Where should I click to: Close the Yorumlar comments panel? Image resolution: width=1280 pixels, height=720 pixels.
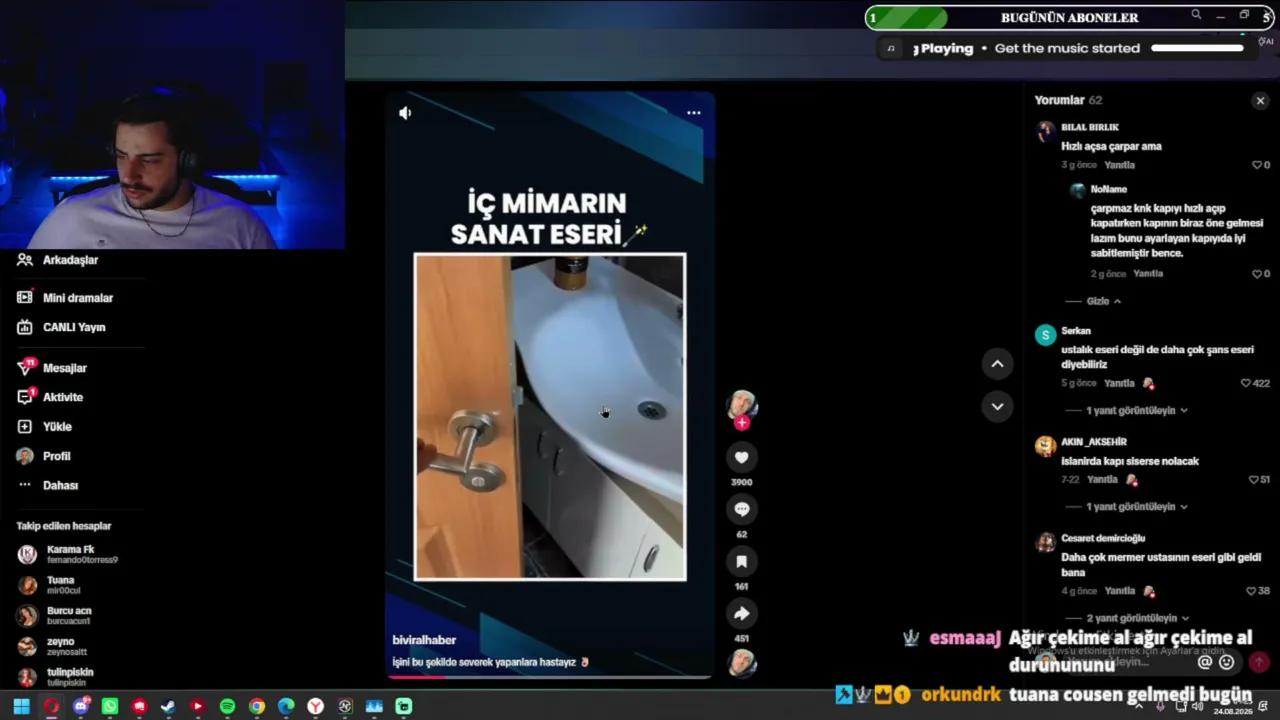click(x=1260, y=100)
